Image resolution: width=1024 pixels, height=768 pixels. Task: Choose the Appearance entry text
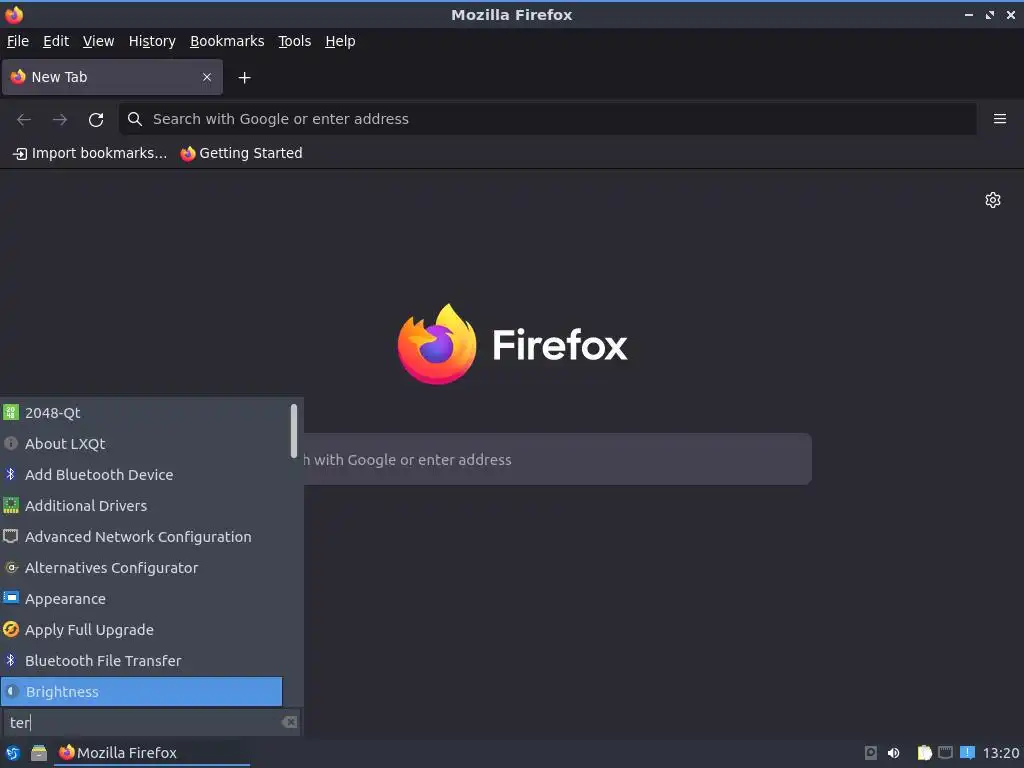click(x=65, y=599)
